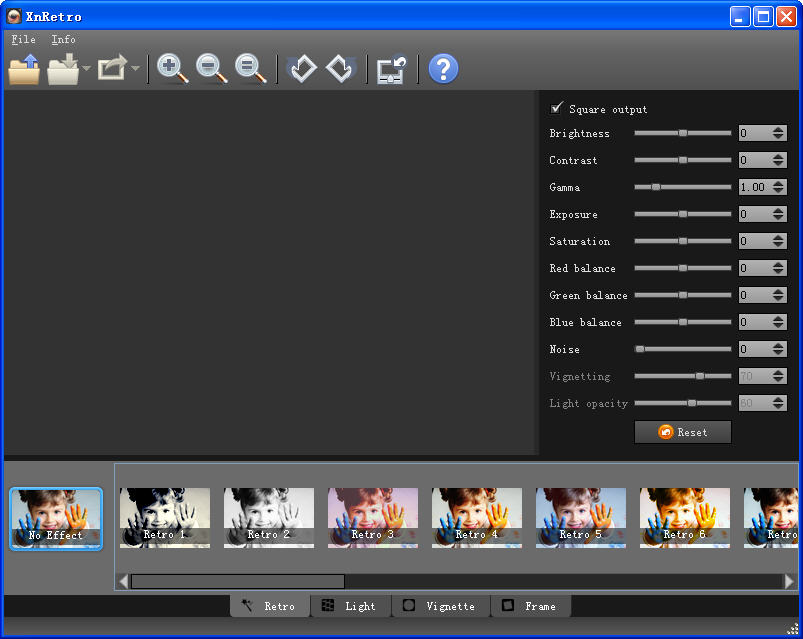Image resolution: width=803 pixels, height=639 pixels.
Task: Decrease Contrast value with down arrow
Action: pos(778,164)
